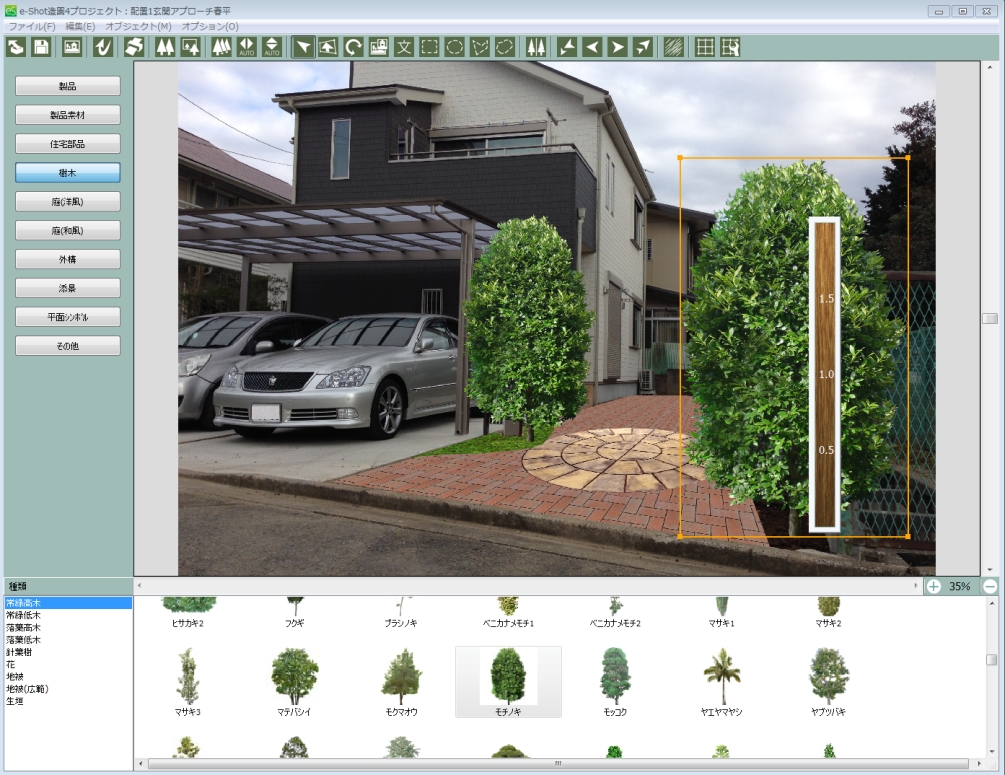This screenshot has height=775, width=1005.
Task: Select the モチノキ tree thumbnail
Action: pyautogui.click(x=508, y=681)
